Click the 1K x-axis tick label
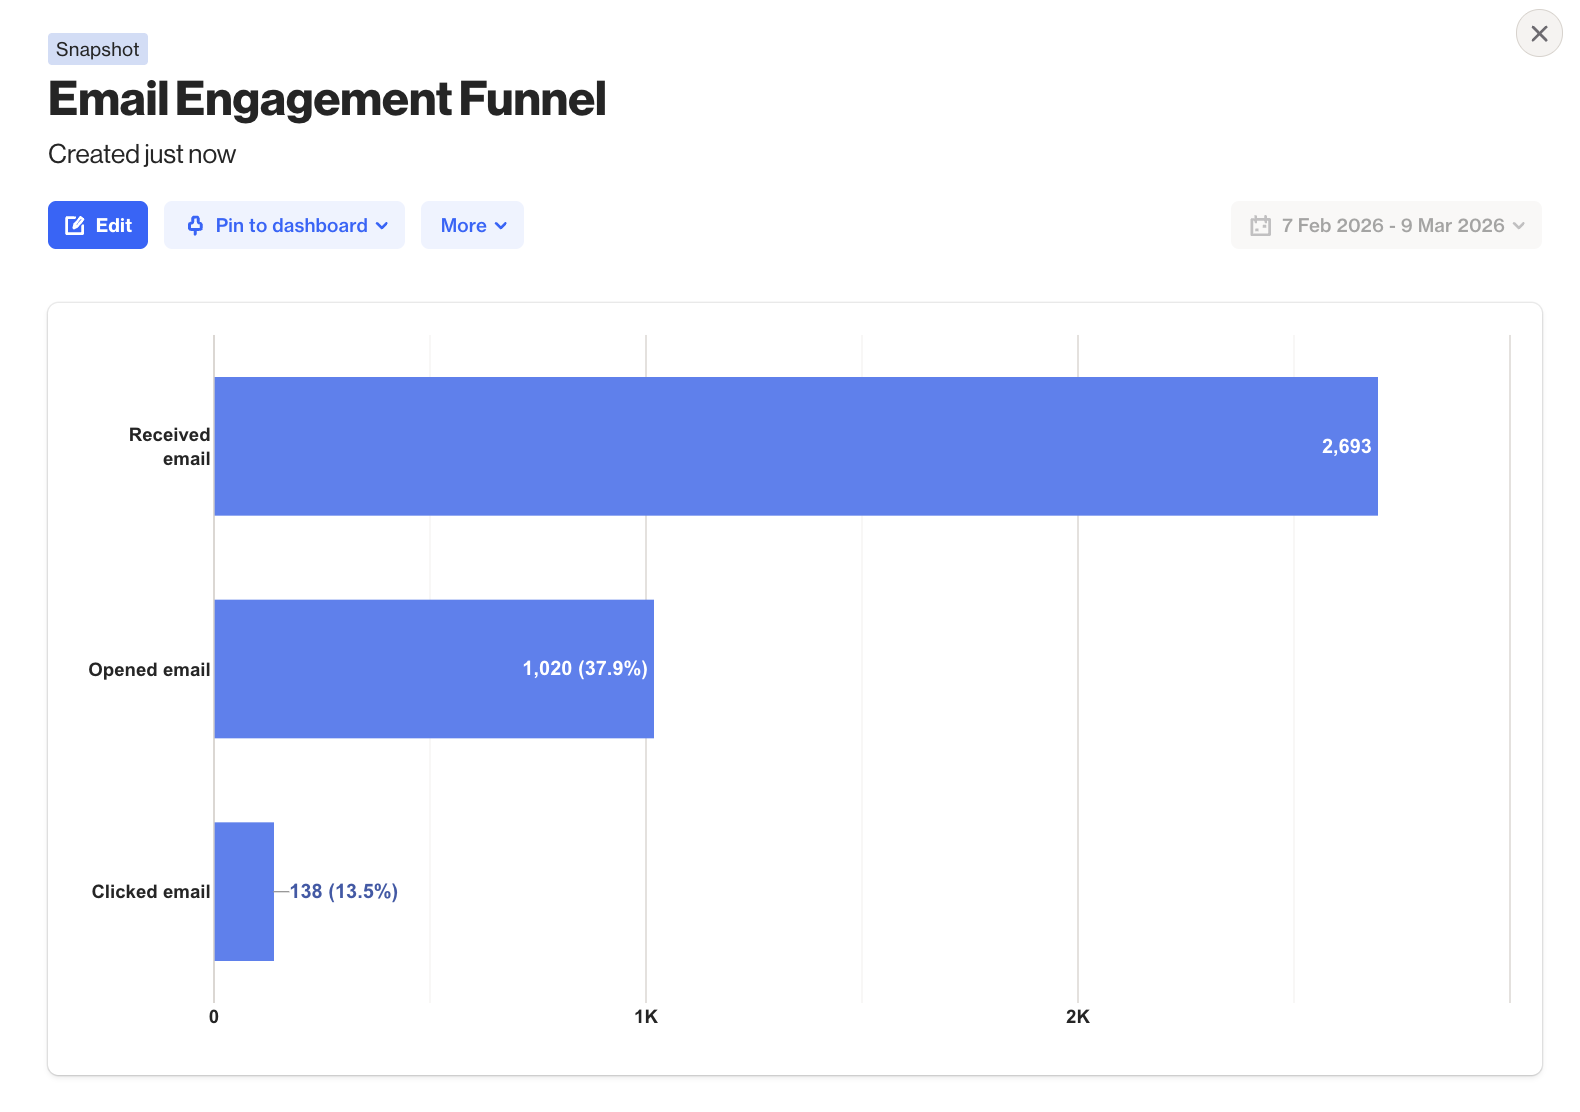The image size is (1580, 1112). click(646, 1016)
